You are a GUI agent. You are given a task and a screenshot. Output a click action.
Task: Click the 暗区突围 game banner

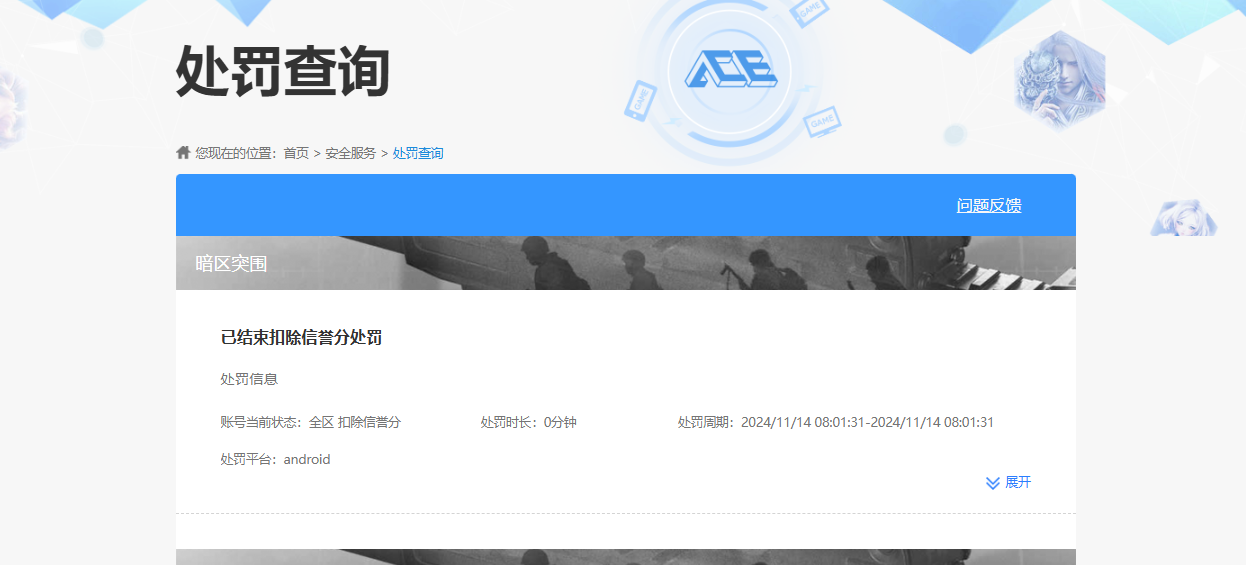(626, 263)
